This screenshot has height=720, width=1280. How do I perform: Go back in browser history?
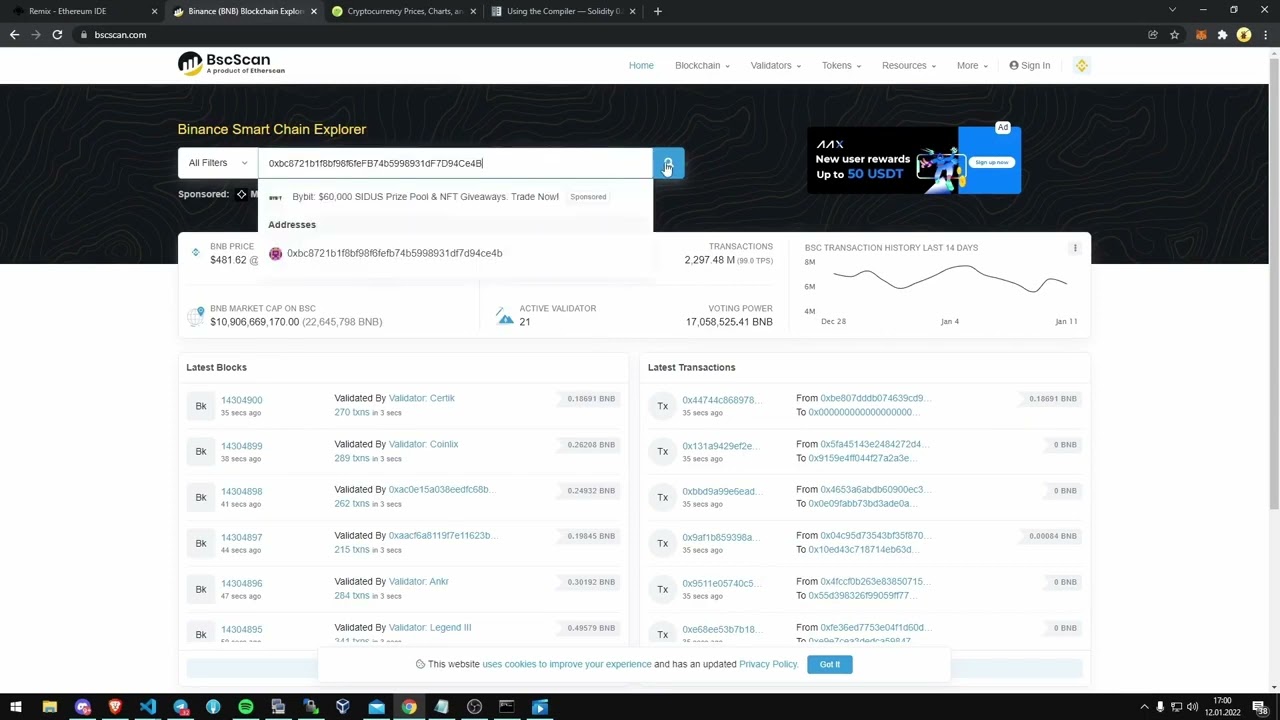(x=14, y=35)
